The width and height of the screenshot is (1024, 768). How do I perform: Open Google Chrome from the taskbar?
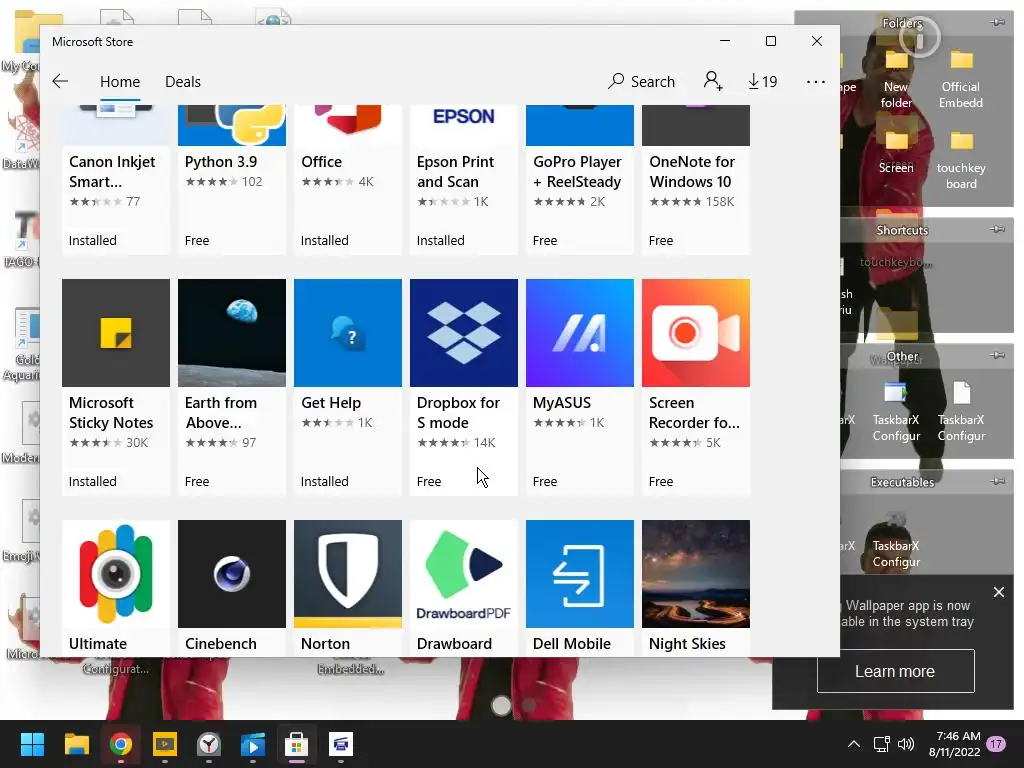pyautogui.click(x=121, y=744)
